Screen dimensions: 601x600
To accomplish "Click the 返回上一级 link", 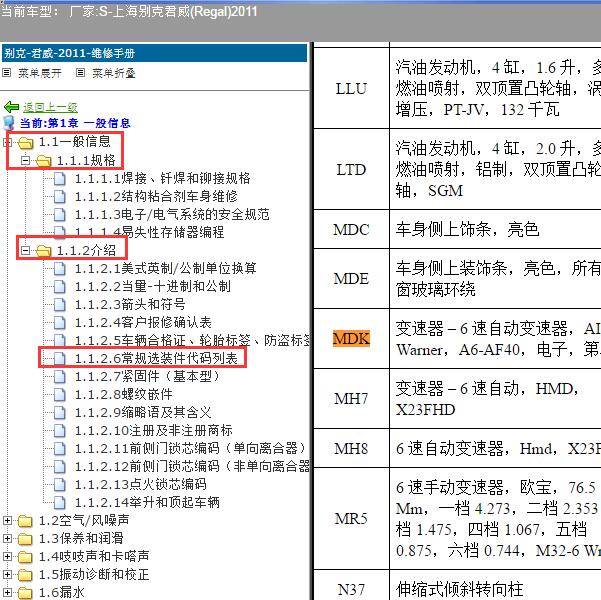I will coord(51,107).
